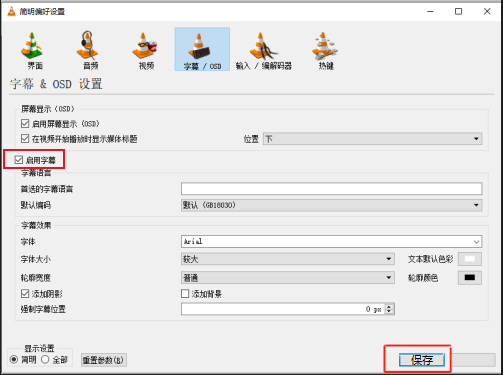
Task: Select the 字幕 / OSD settings icon
Action: [x=202, y=49]
